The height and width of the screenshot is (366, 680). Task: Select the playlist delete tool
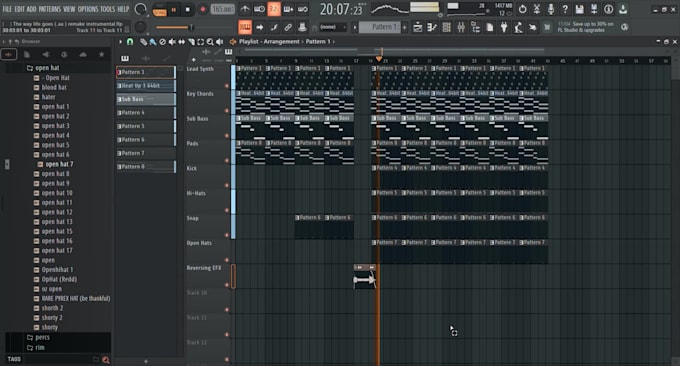162,42
